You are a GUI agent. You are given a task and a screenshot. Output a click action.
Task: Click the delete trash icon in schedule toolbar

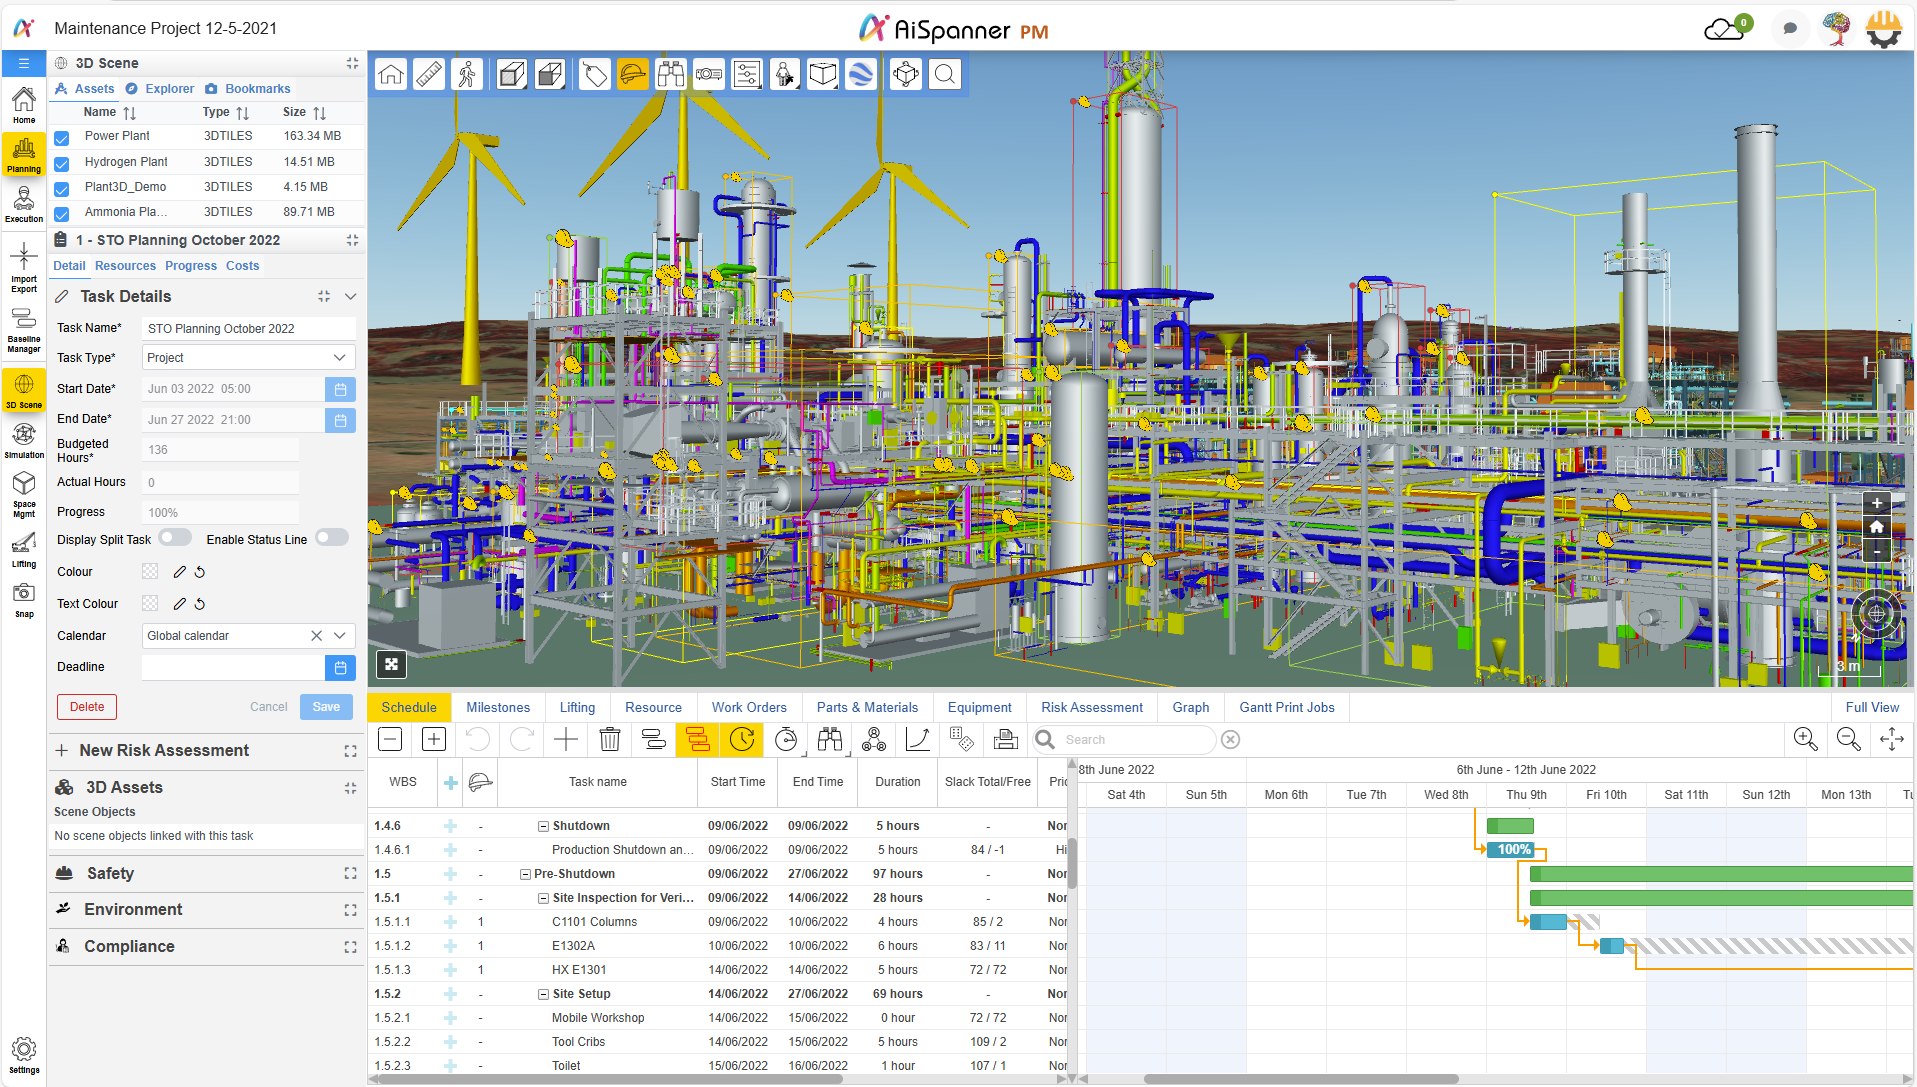609,740
